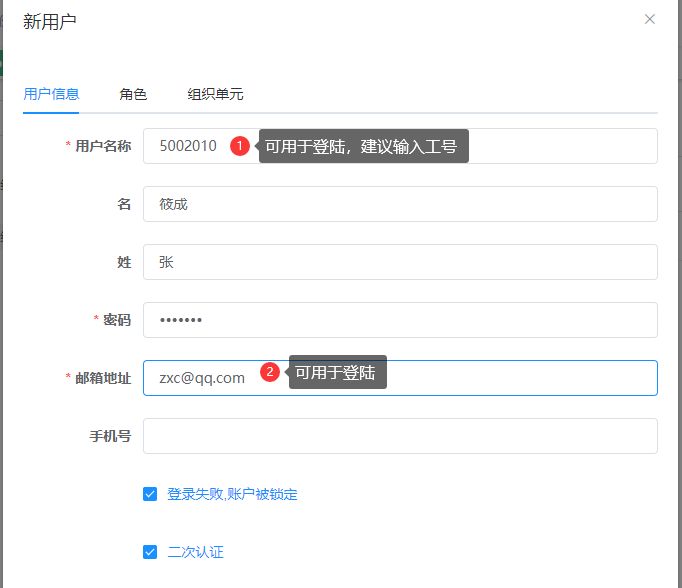
Task: Click the red number 2 annotation badge
Action: [x=269, y=373]
